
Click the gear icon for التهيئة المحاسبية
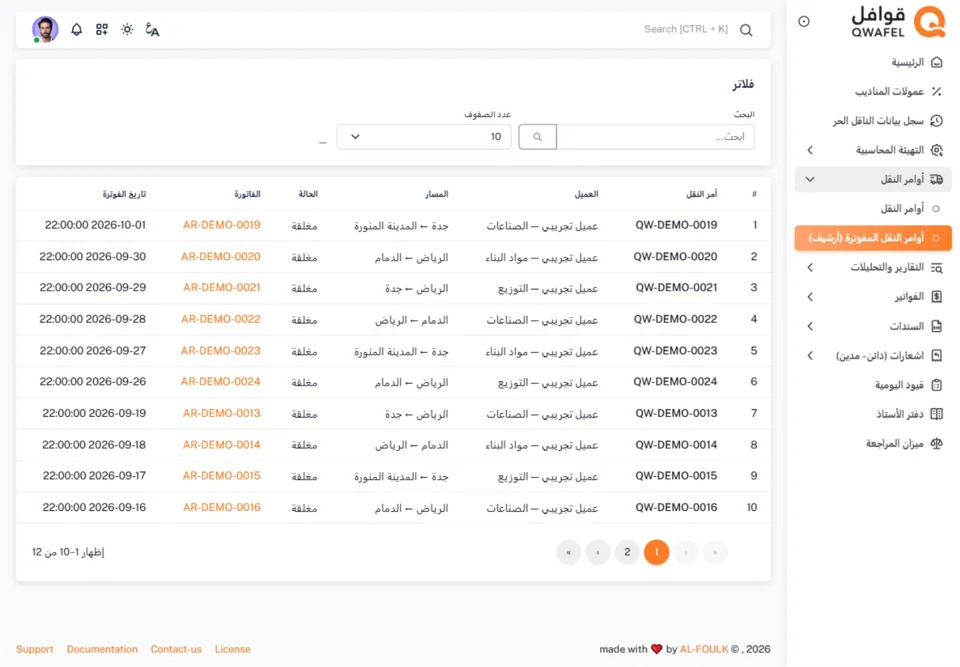[936, 150]
